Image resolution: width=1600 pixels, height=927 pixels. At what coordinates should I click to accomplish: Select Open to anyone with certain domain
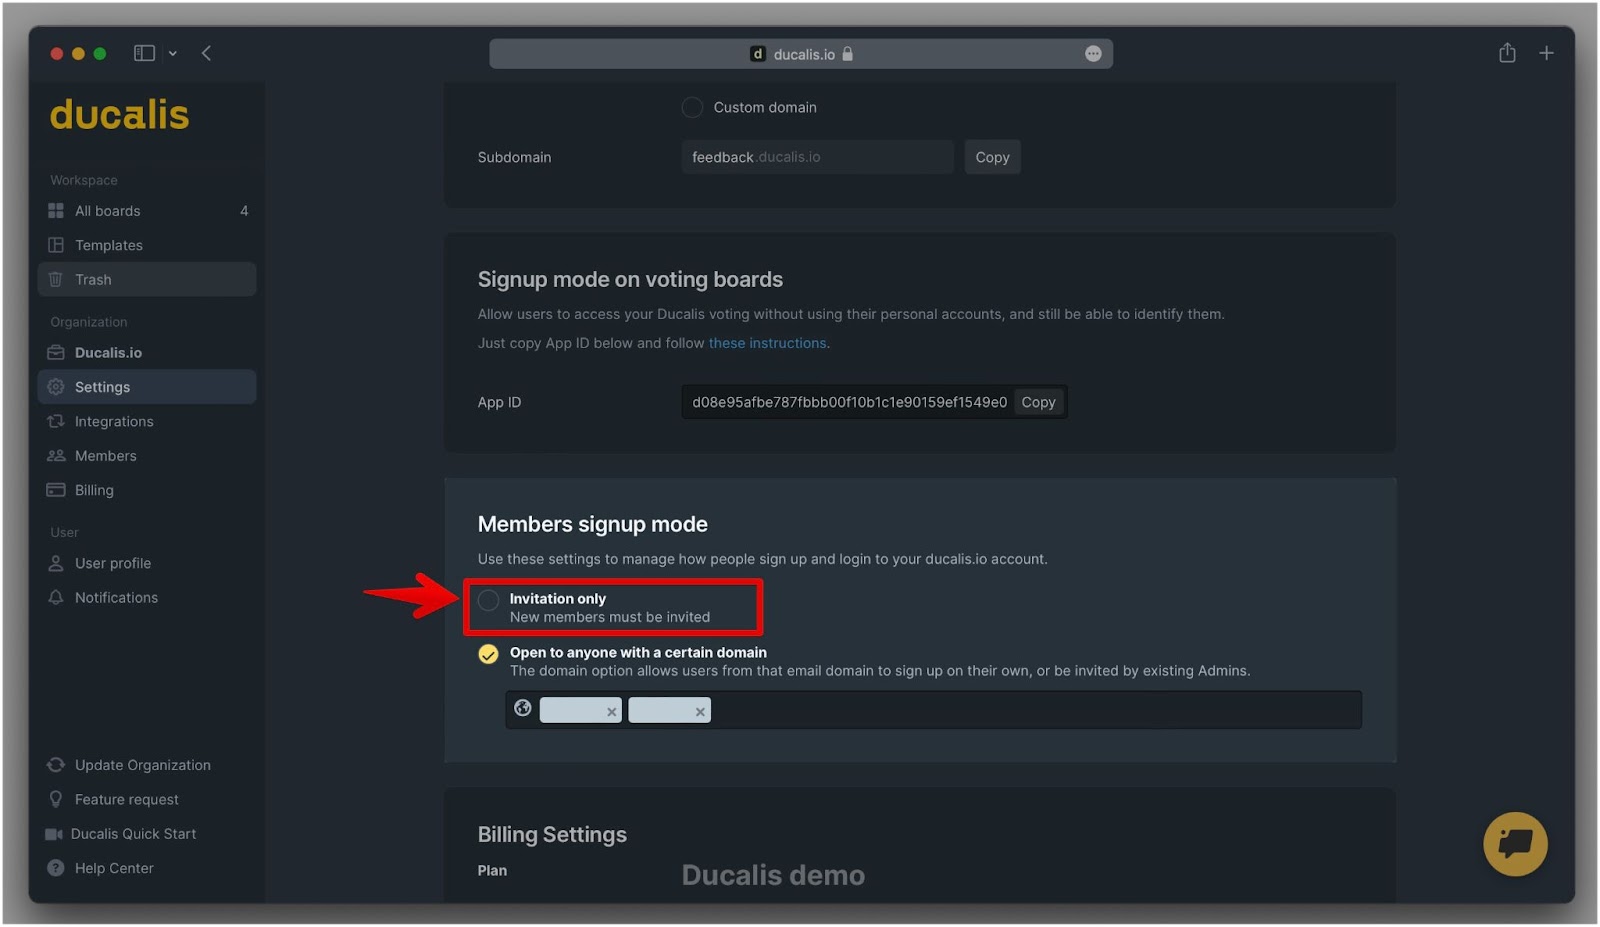(488, 654)
